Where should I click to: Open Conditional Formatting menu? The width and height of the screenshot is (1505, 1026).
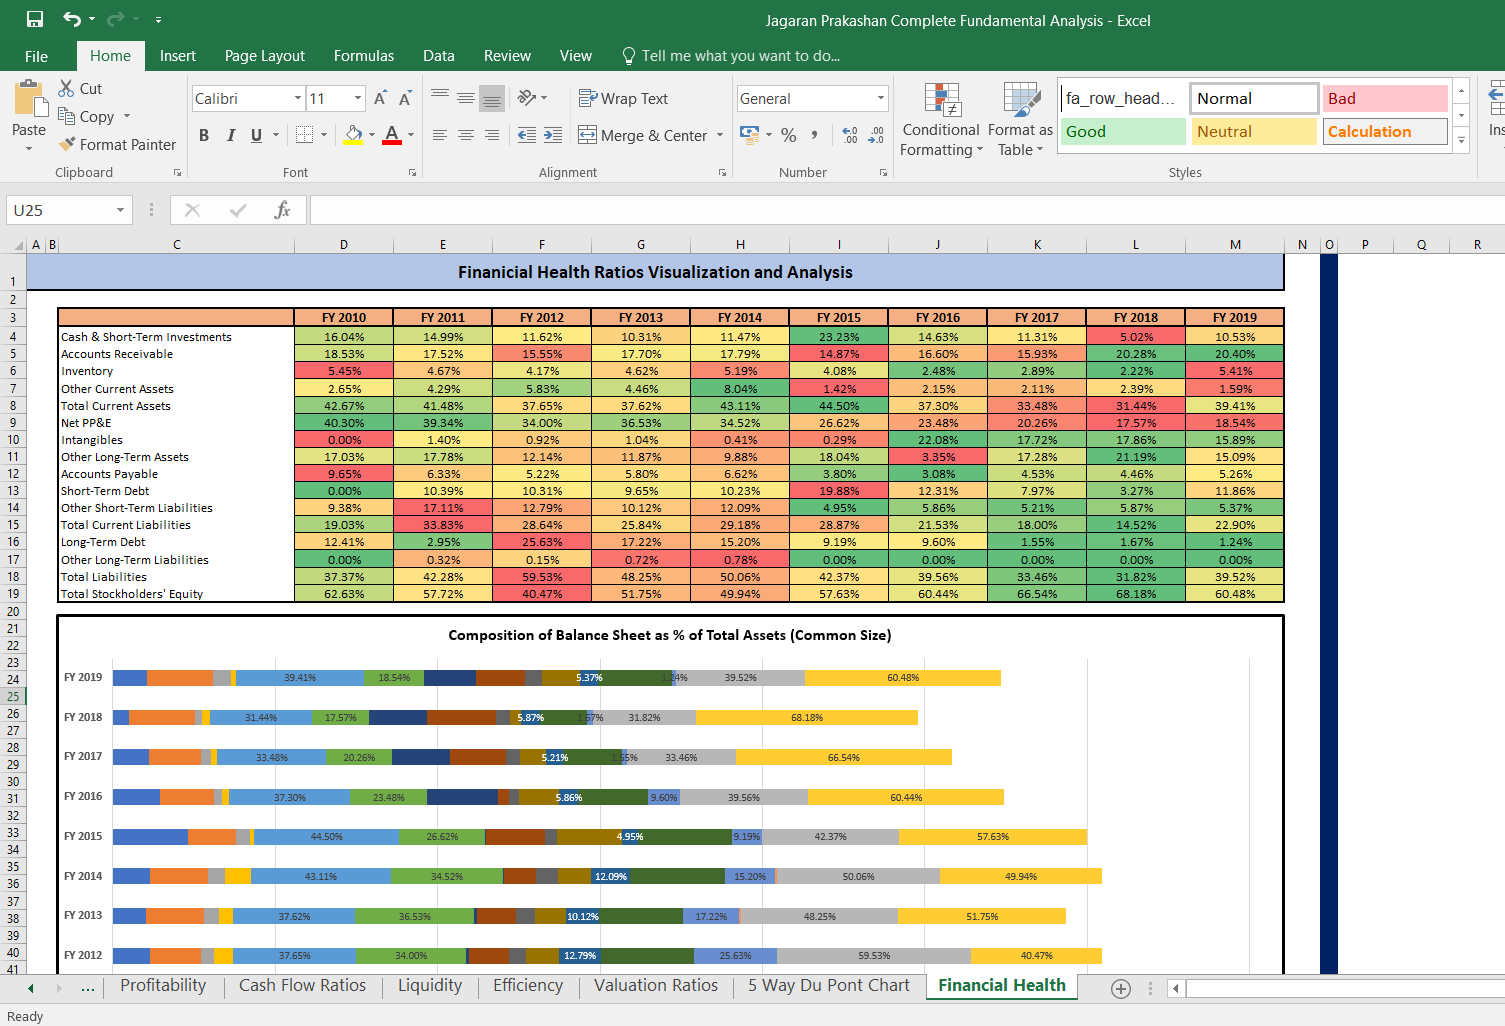[941, 120]
